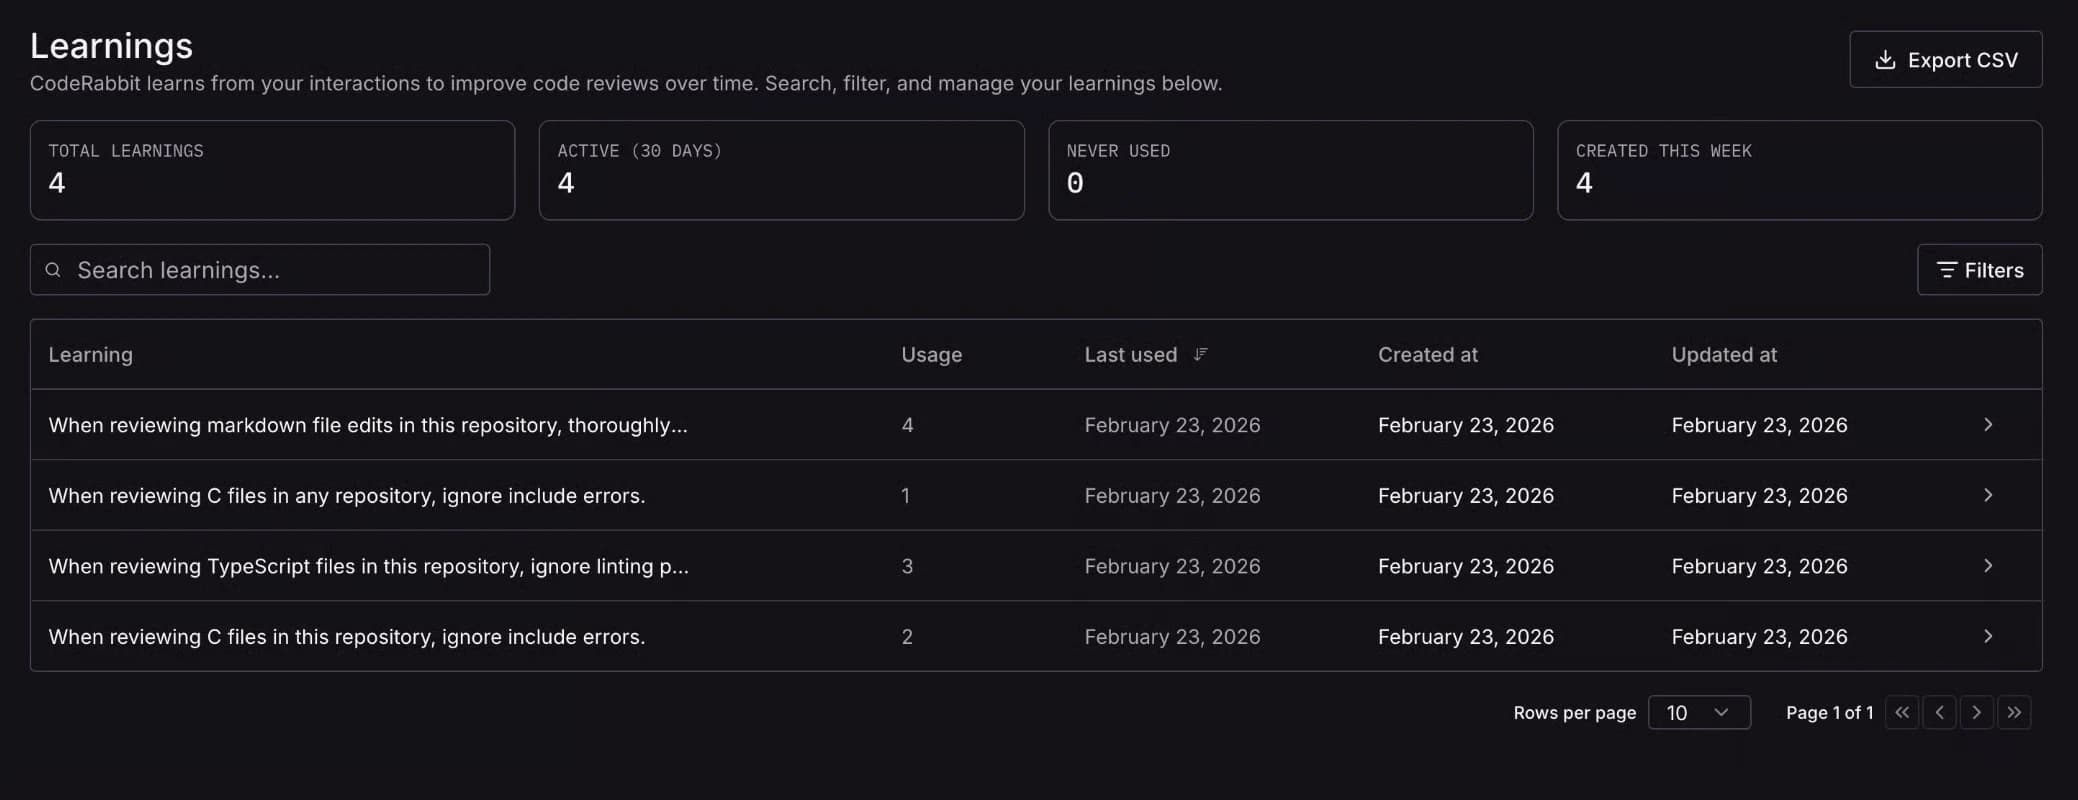Click usage value 3 in the TypeScript row
This screenshot has width=2078, height=800.
(907, 566)
